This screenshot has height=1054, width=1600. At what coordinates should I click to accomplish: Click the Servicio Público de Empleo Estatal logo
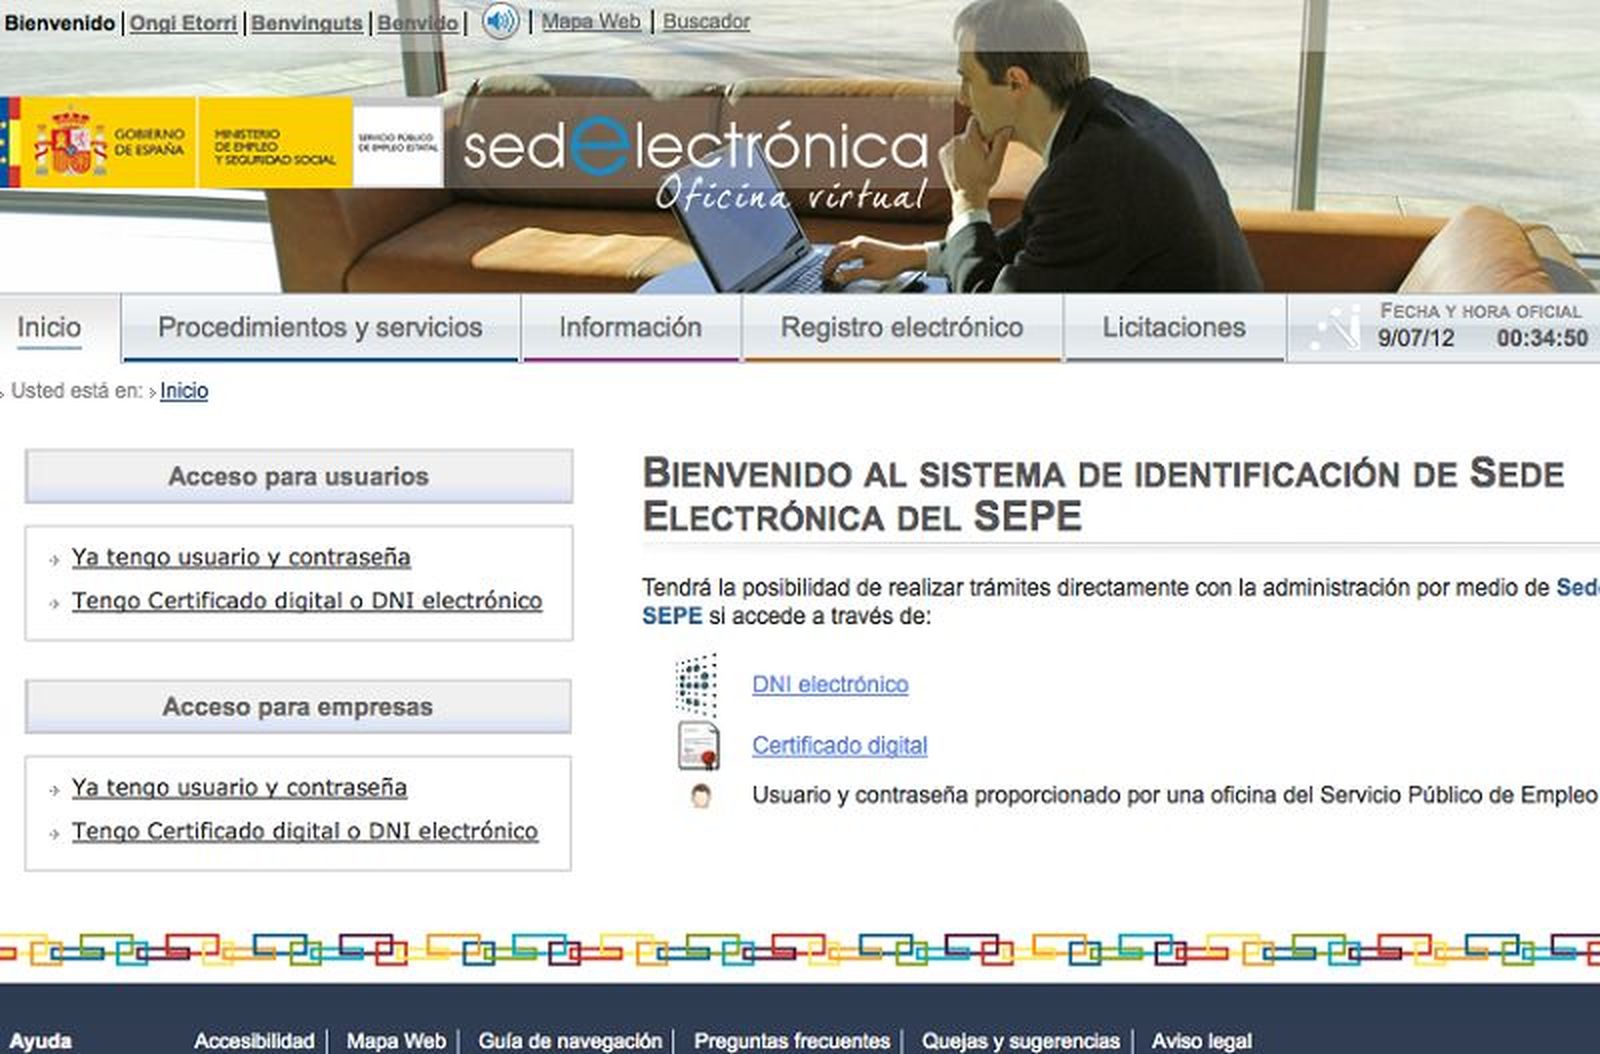[x=397, y=143]
